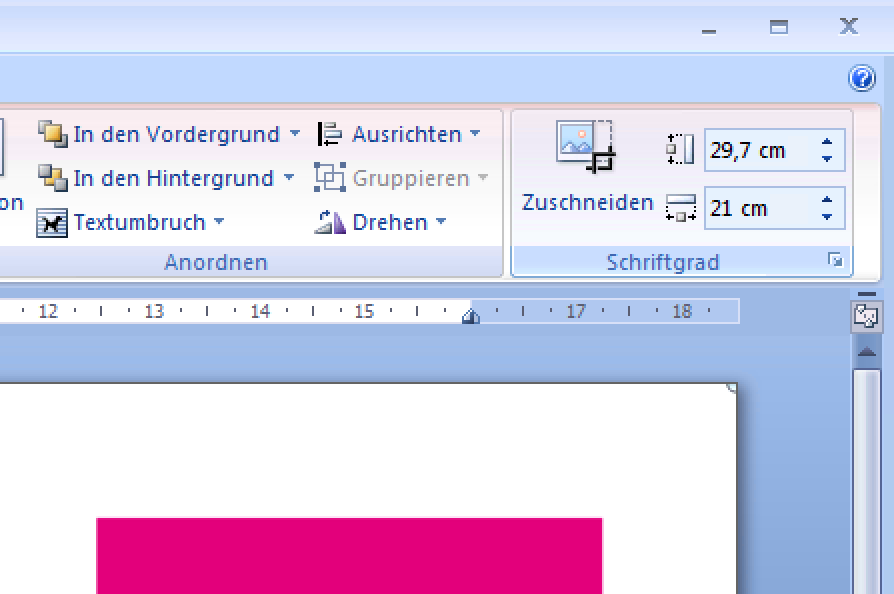This screenshot has height=594, width=894.
Task: Open the Drehen dropdown arrow
Action: coord(440,222)
